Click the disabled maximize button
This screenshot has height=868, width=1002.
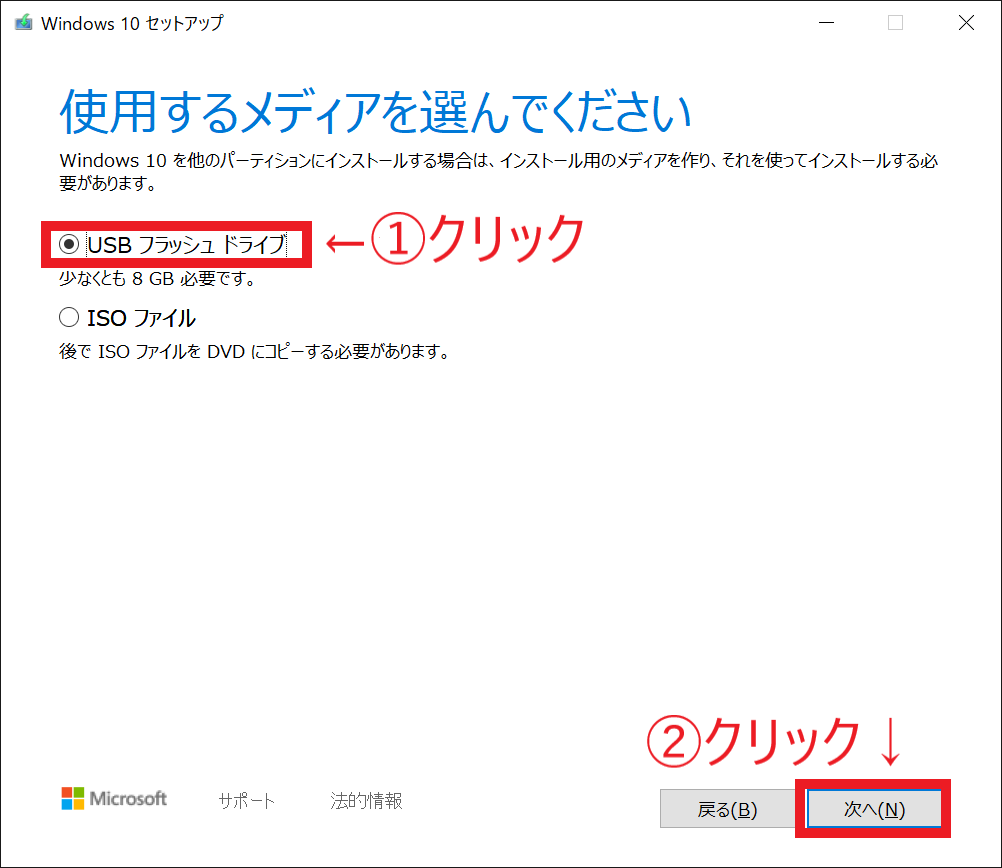(x=895, y=23)
